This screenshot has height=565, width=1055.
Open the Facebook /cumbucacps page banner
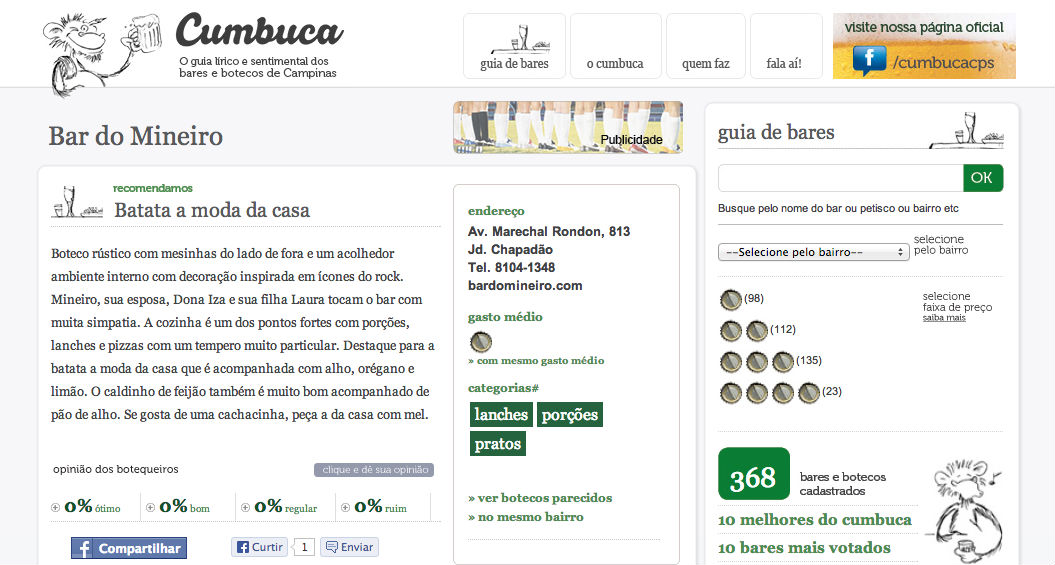coord(924,46)
